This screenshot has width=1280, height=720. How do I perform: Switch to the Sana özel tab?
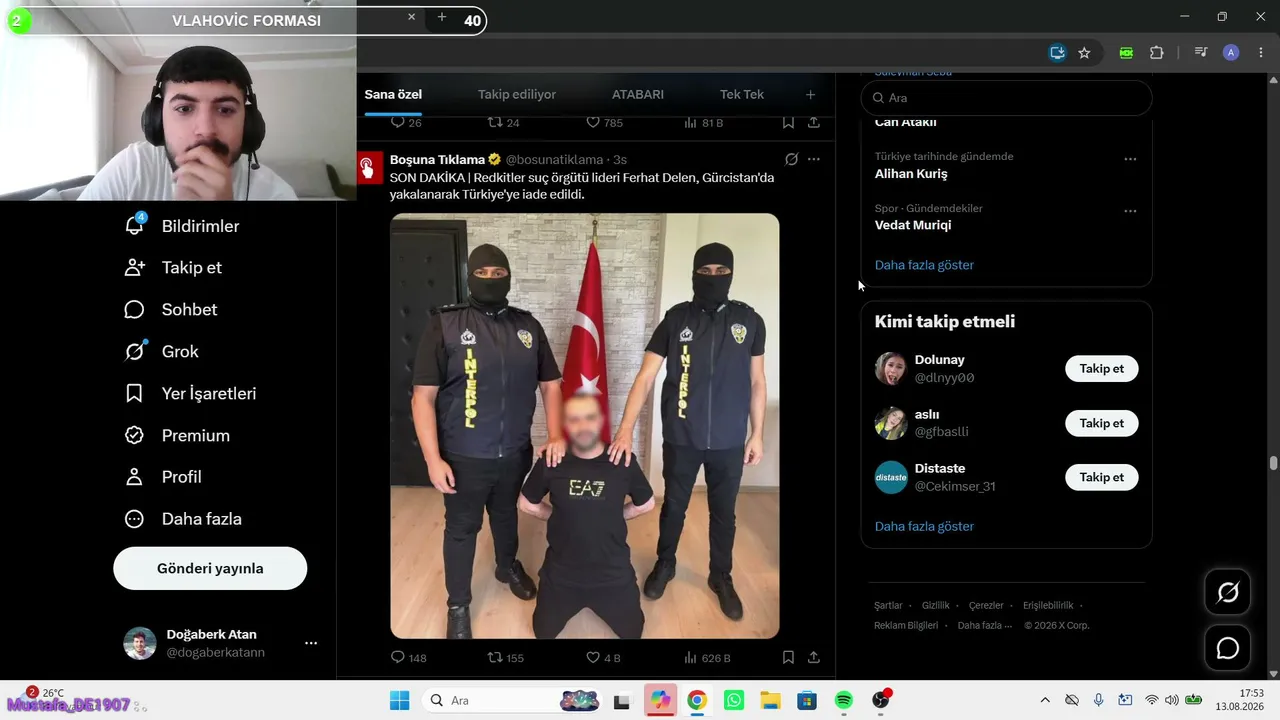[393, 95]
